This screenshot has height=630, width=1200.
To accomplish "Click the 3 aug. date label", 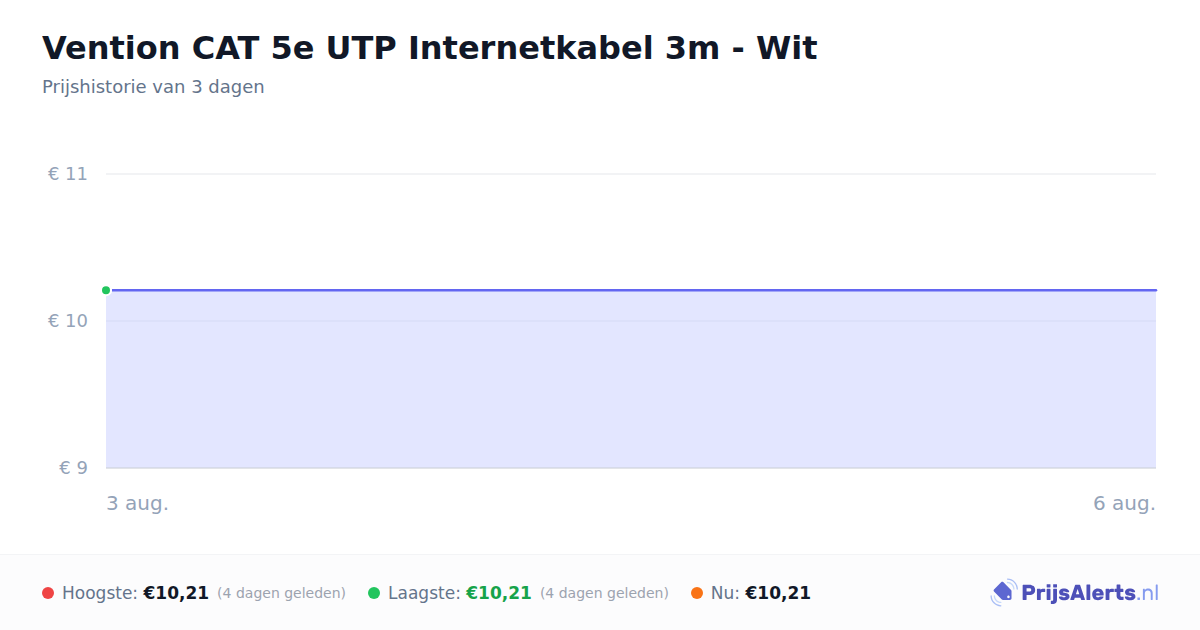I will pyautogui.click(x=138, y=504).
